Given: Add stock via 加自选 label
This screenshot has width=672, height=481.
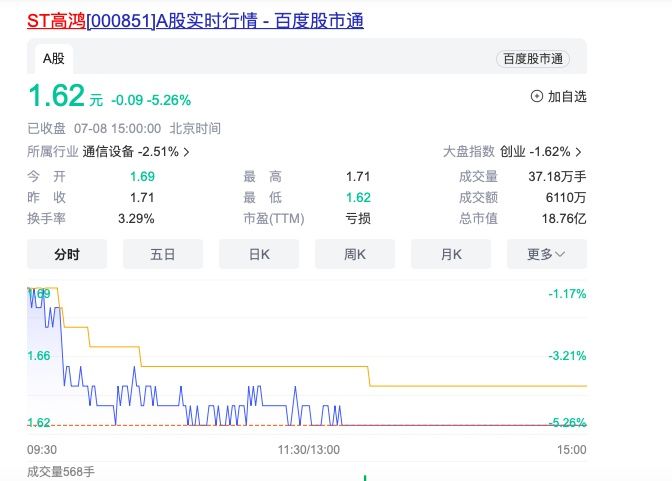Looking at the screenshot, I should tap(567, 96).
